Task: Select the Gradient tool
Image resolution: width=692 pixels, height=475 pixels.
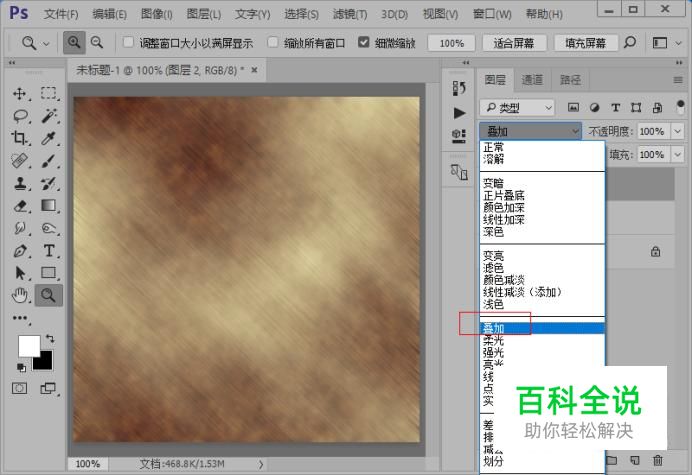Action: [49, 206]
